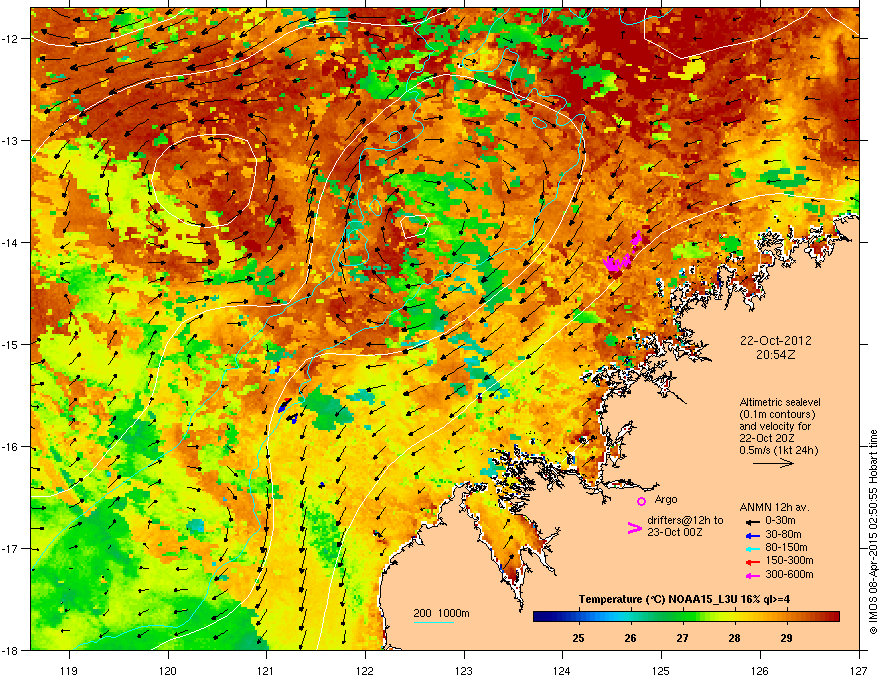Click the blue 30-80m legend arrow
The image size is (880, 680).
point(753,535)
